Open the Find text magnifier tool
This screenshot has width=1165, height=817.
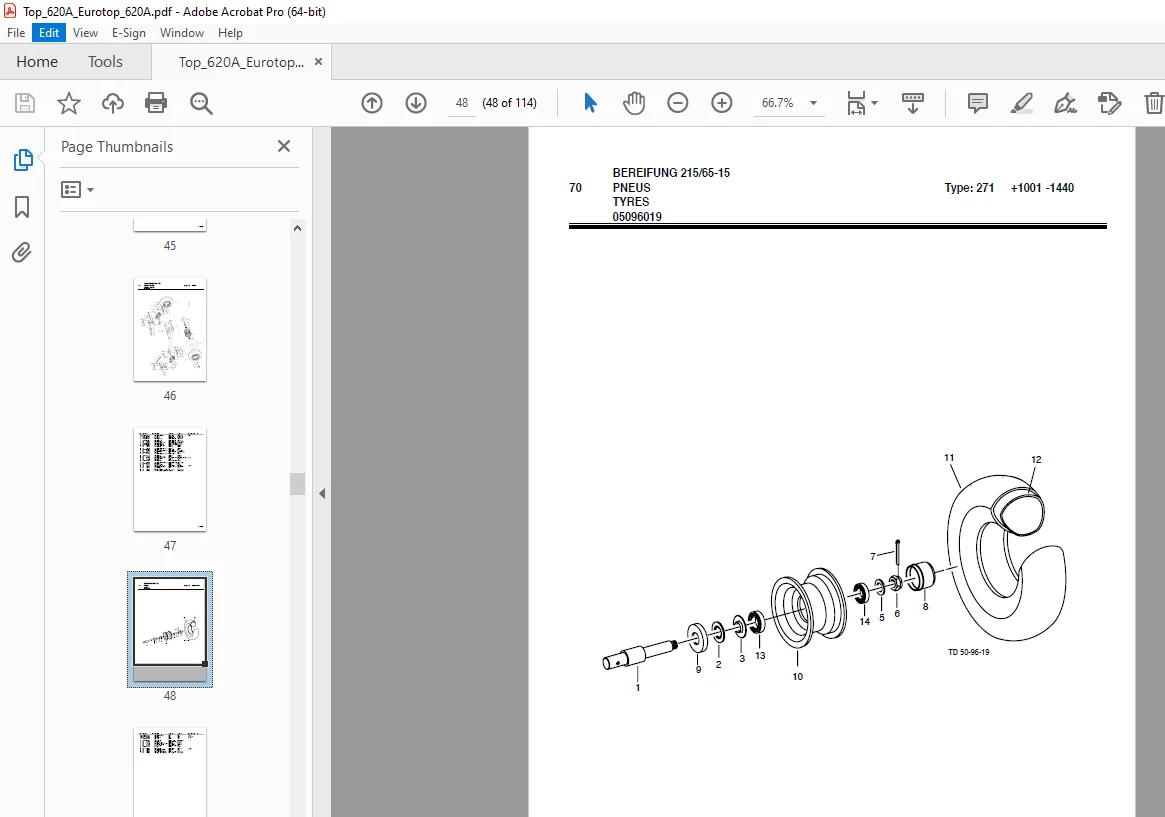pos(201,102)
